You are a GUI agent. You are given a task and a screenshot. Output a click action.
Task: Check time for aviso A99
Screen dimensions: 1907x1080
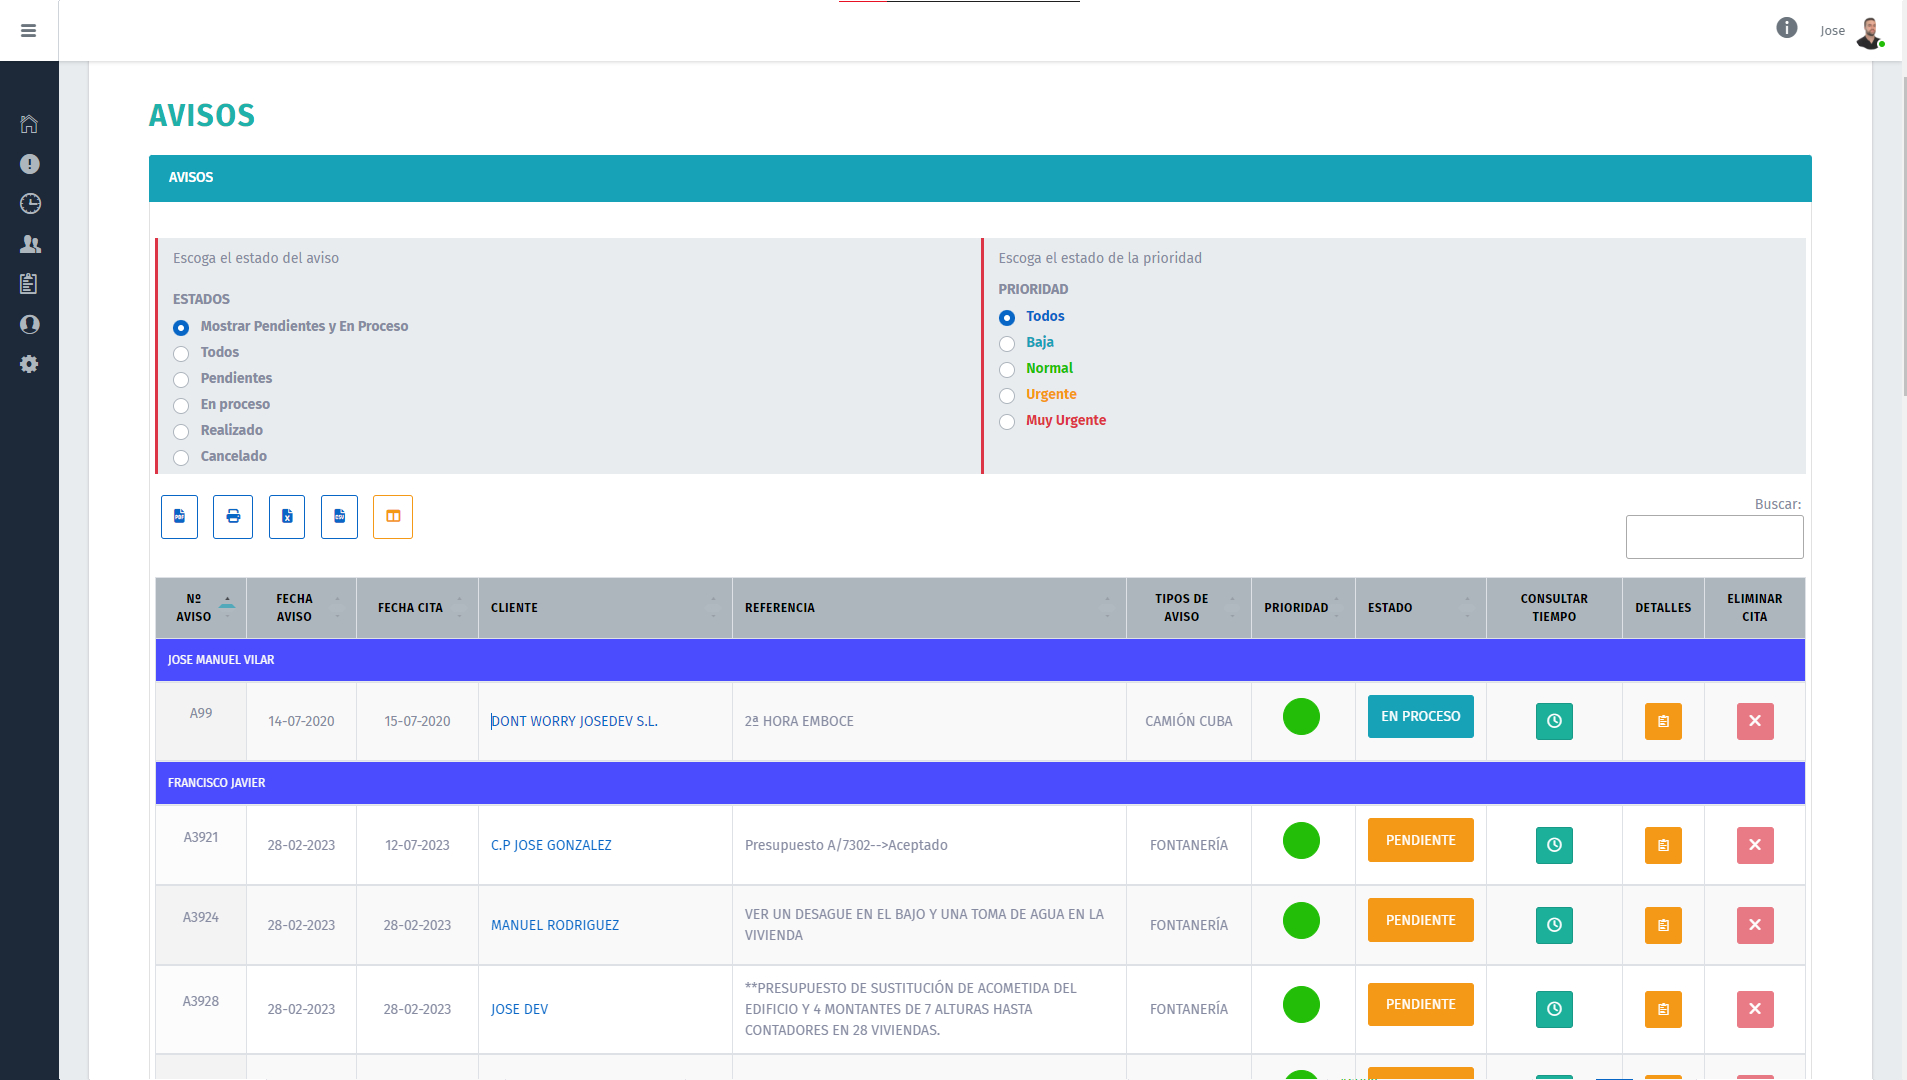[1554, 721]
